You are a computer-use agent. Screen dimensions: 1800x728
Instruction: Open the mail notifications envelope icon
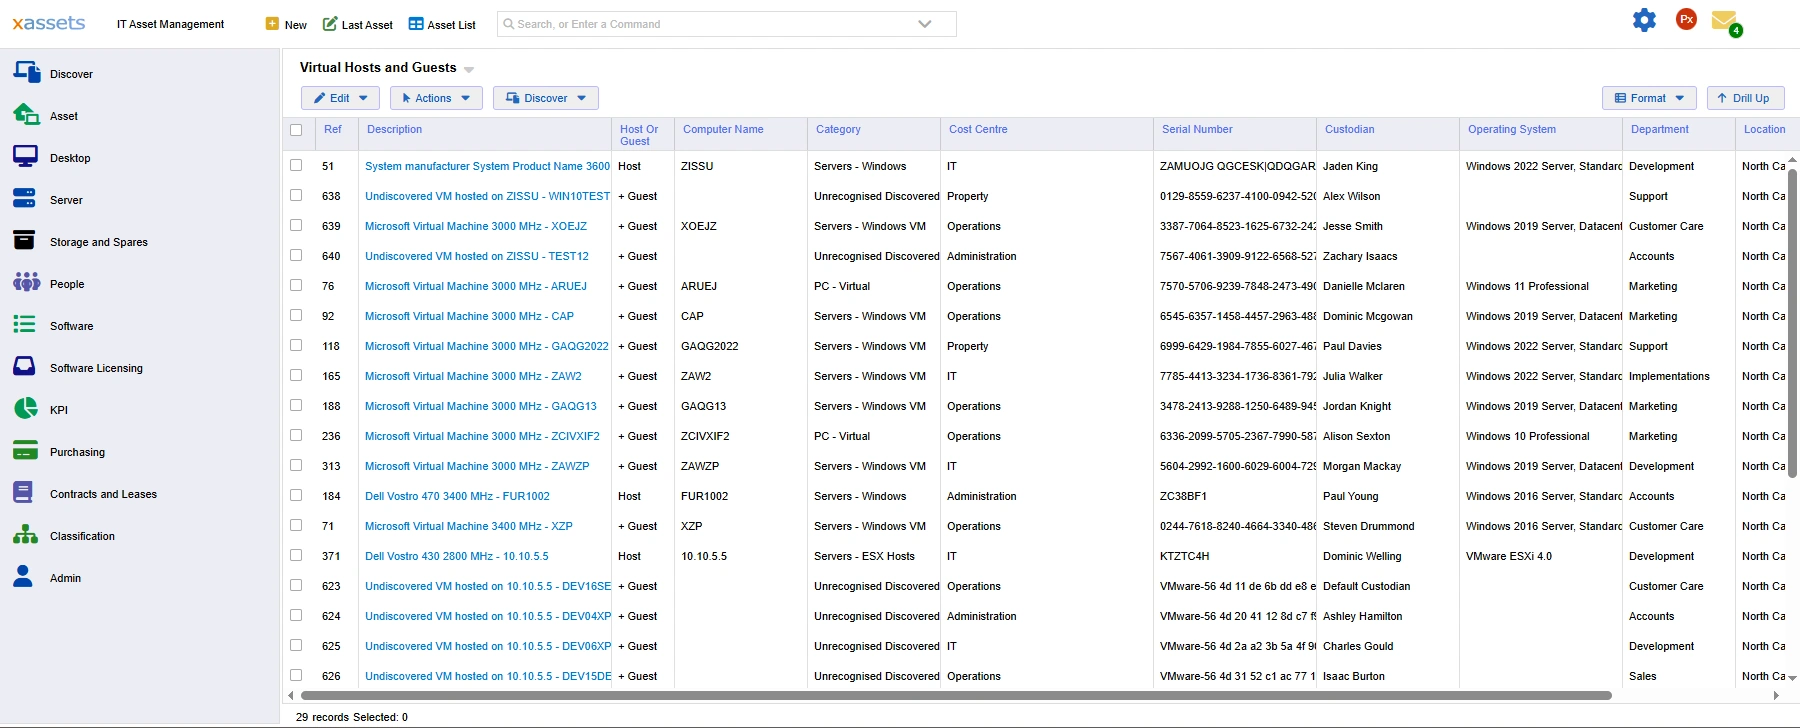point(1723,21)
